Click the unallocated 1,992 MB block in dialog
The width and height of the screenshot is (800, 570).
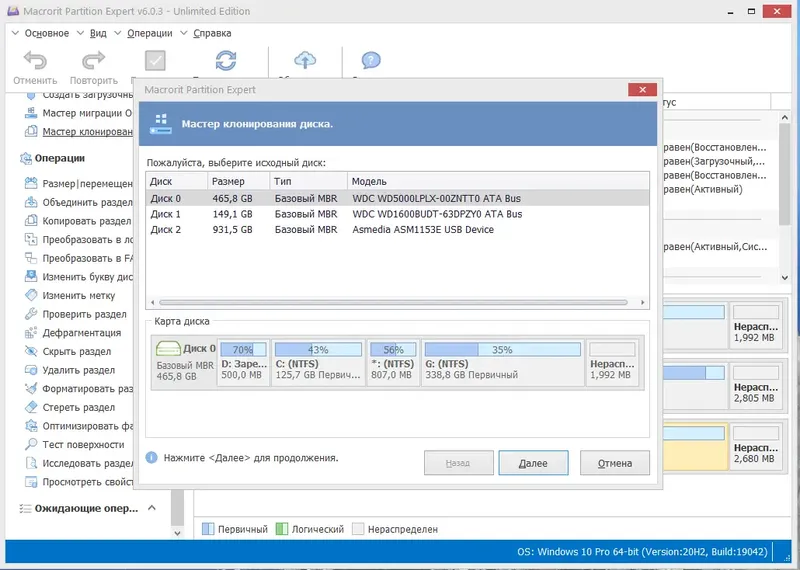point(612,362)
